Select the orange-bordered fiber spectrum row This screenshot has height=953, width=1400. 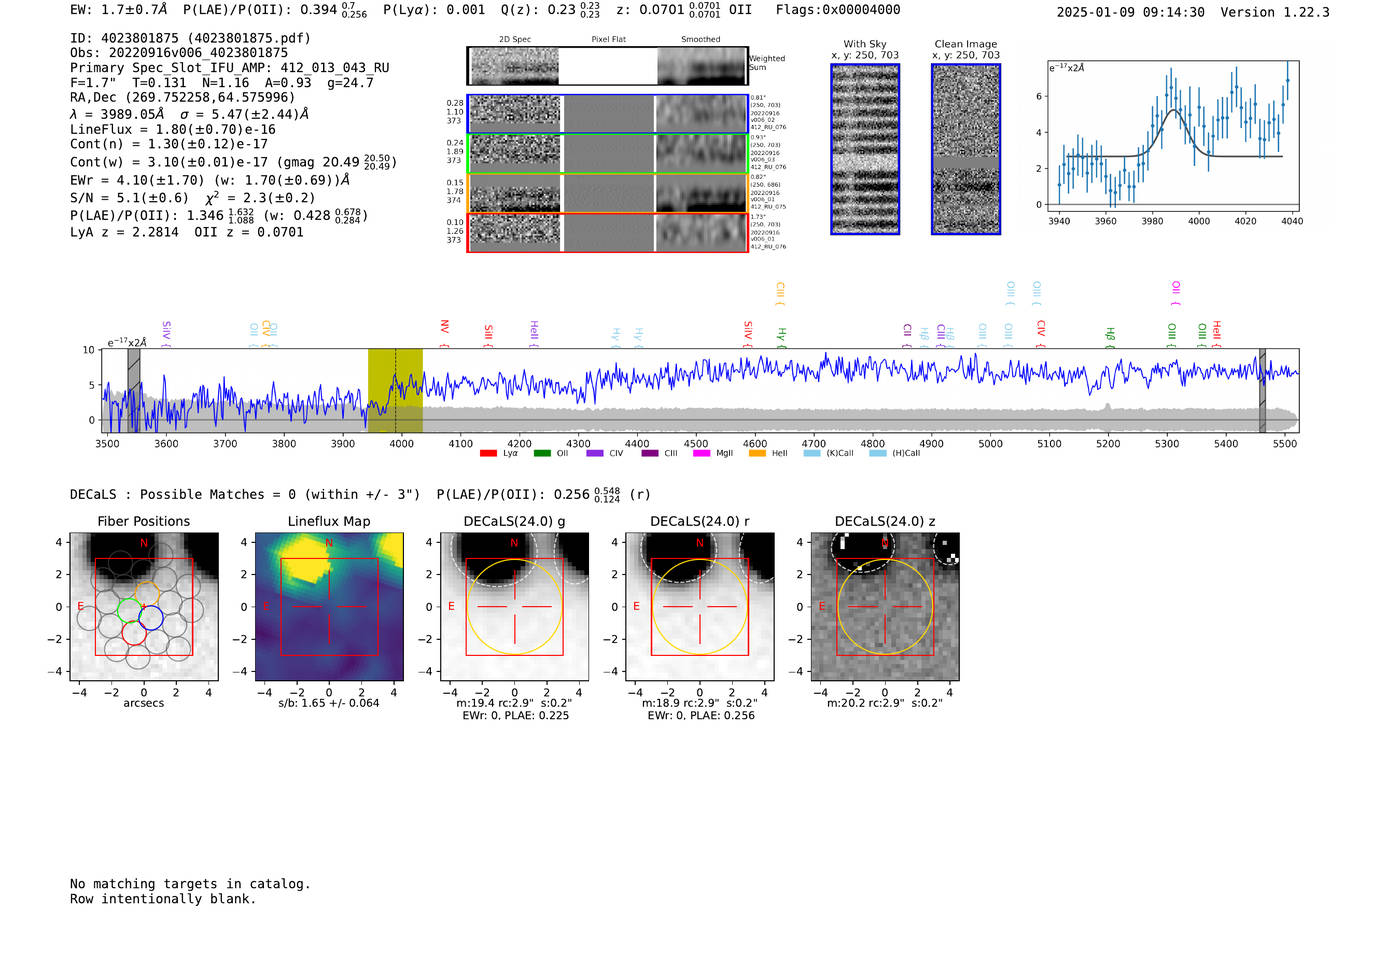(607, 193)
